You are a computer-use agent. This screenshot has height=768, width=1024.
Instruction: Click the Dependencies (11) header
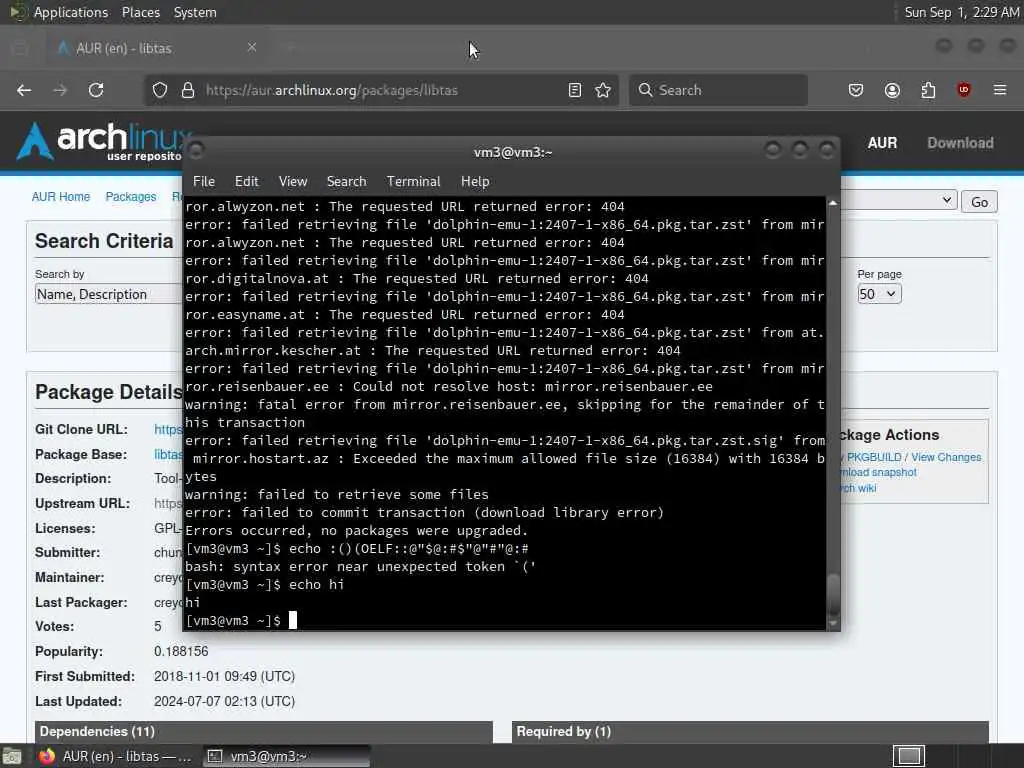coord(97,731)
